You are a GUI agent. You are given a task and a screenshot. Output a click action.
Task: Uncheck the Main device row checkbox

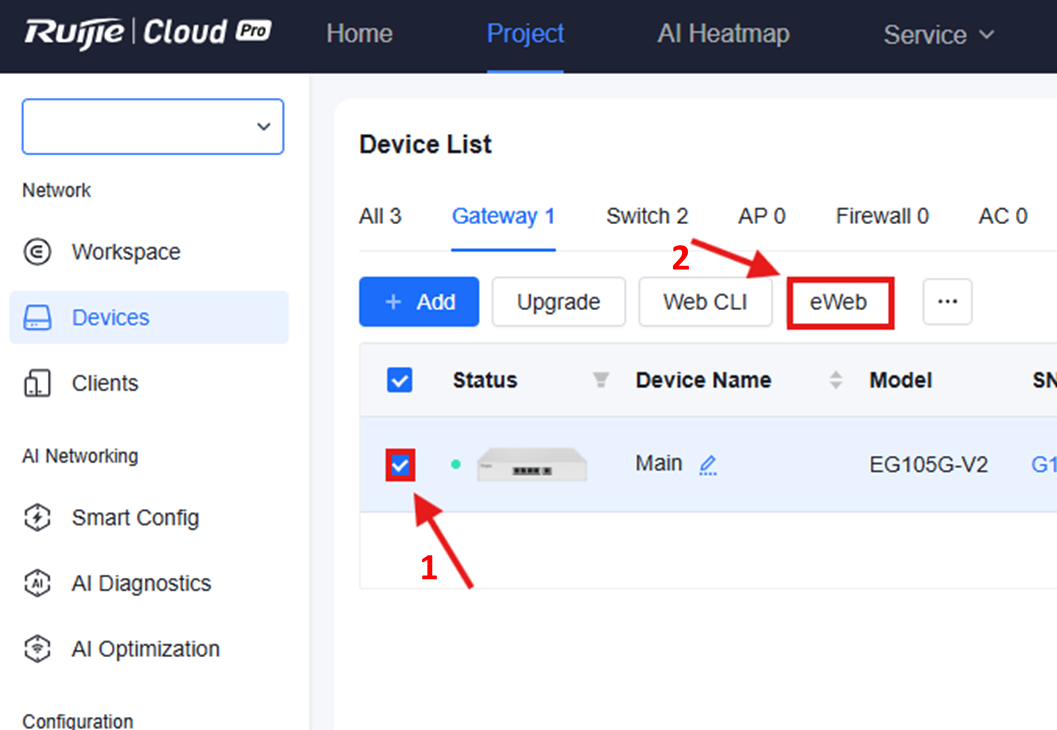tap(400, 465)
